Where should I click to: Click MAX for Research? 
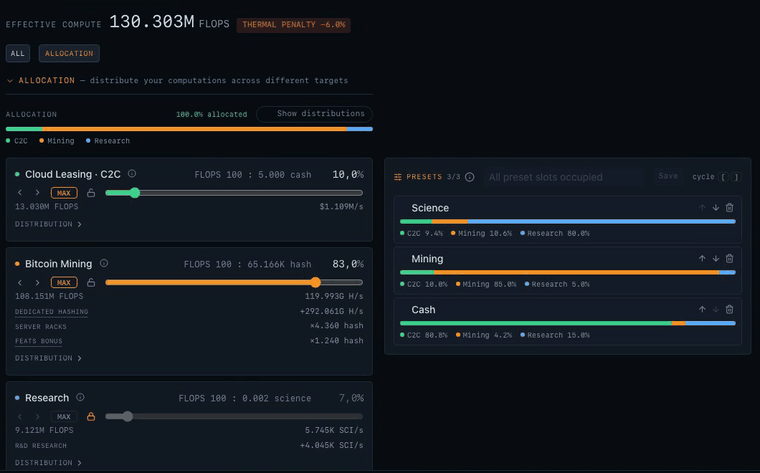(64, 416)
